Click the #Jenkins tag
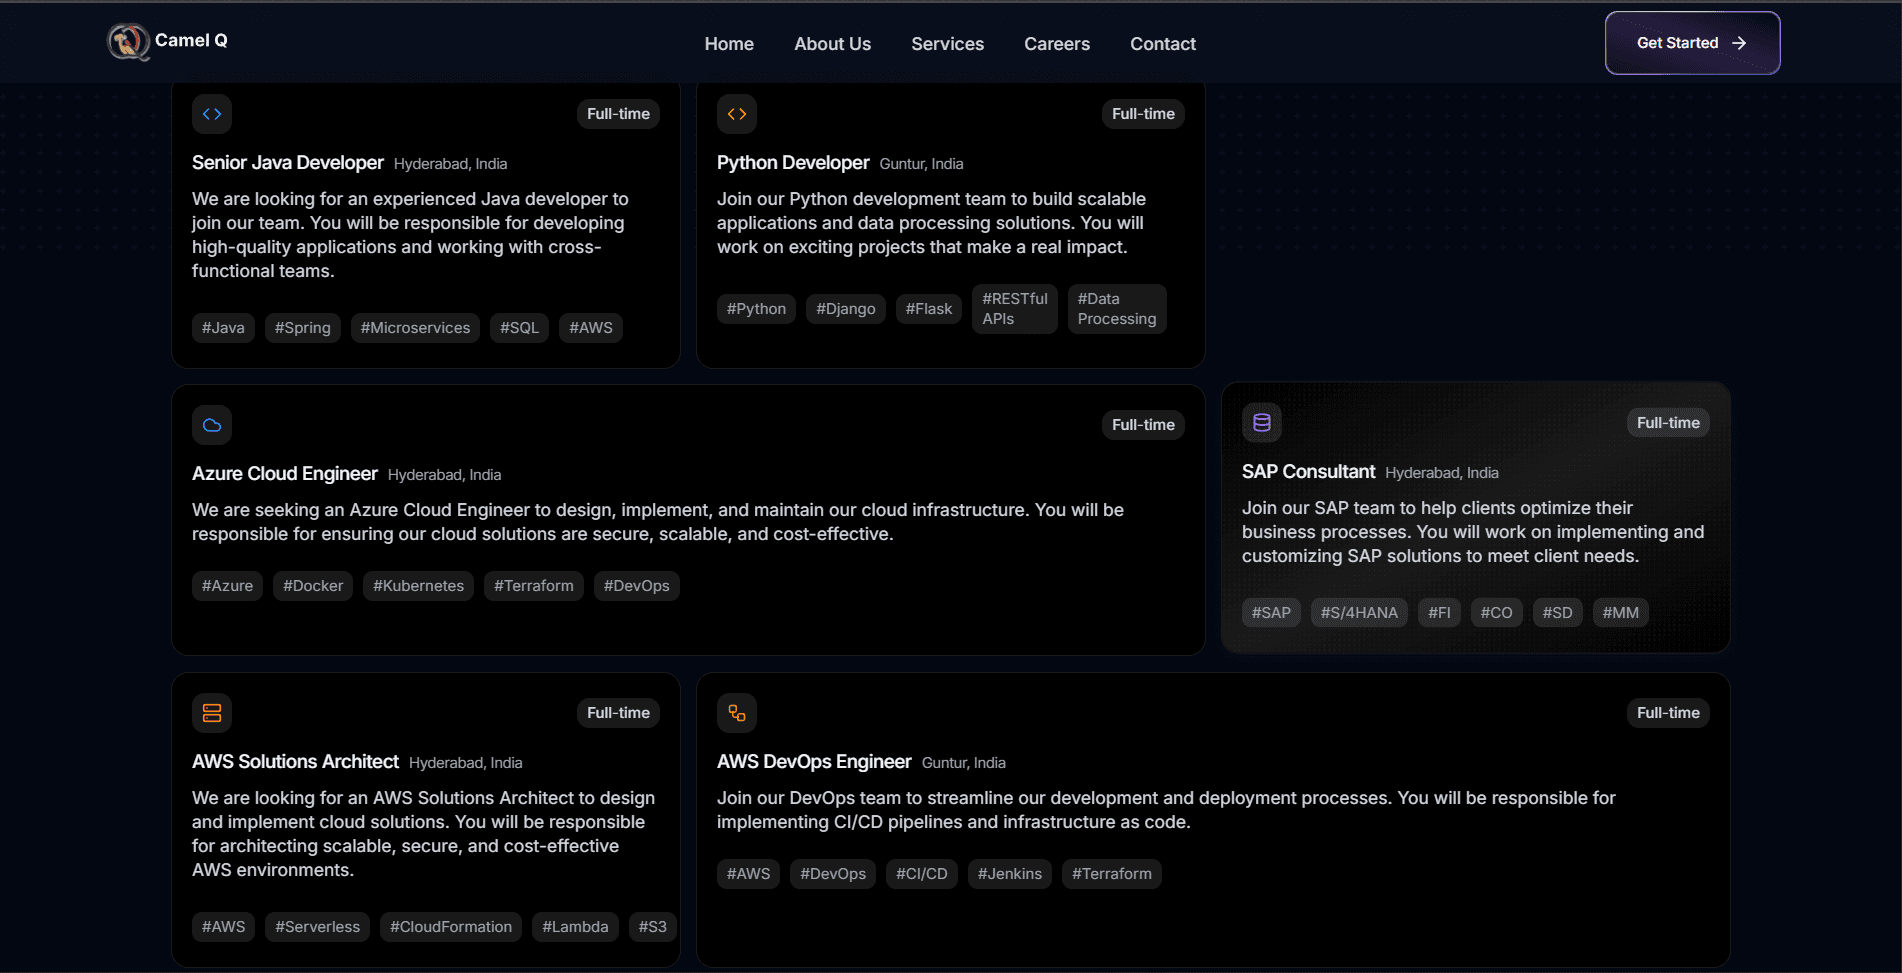 point(1010,874)
